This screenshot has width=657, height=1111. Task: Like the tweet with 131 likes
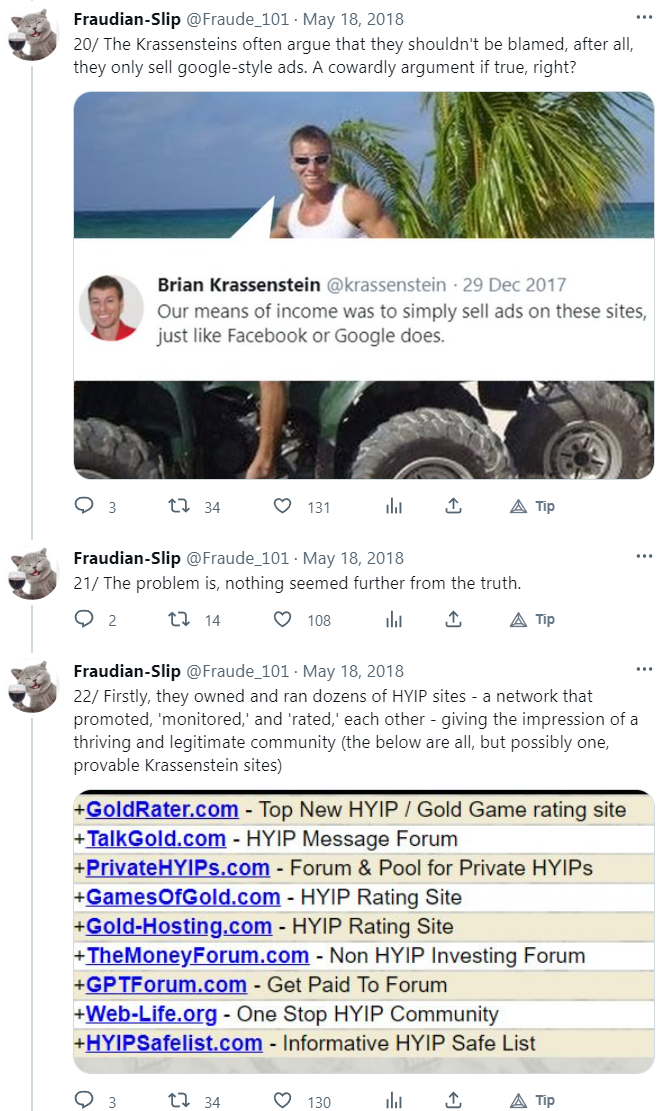pyautogui.click(x=283, y=506)
